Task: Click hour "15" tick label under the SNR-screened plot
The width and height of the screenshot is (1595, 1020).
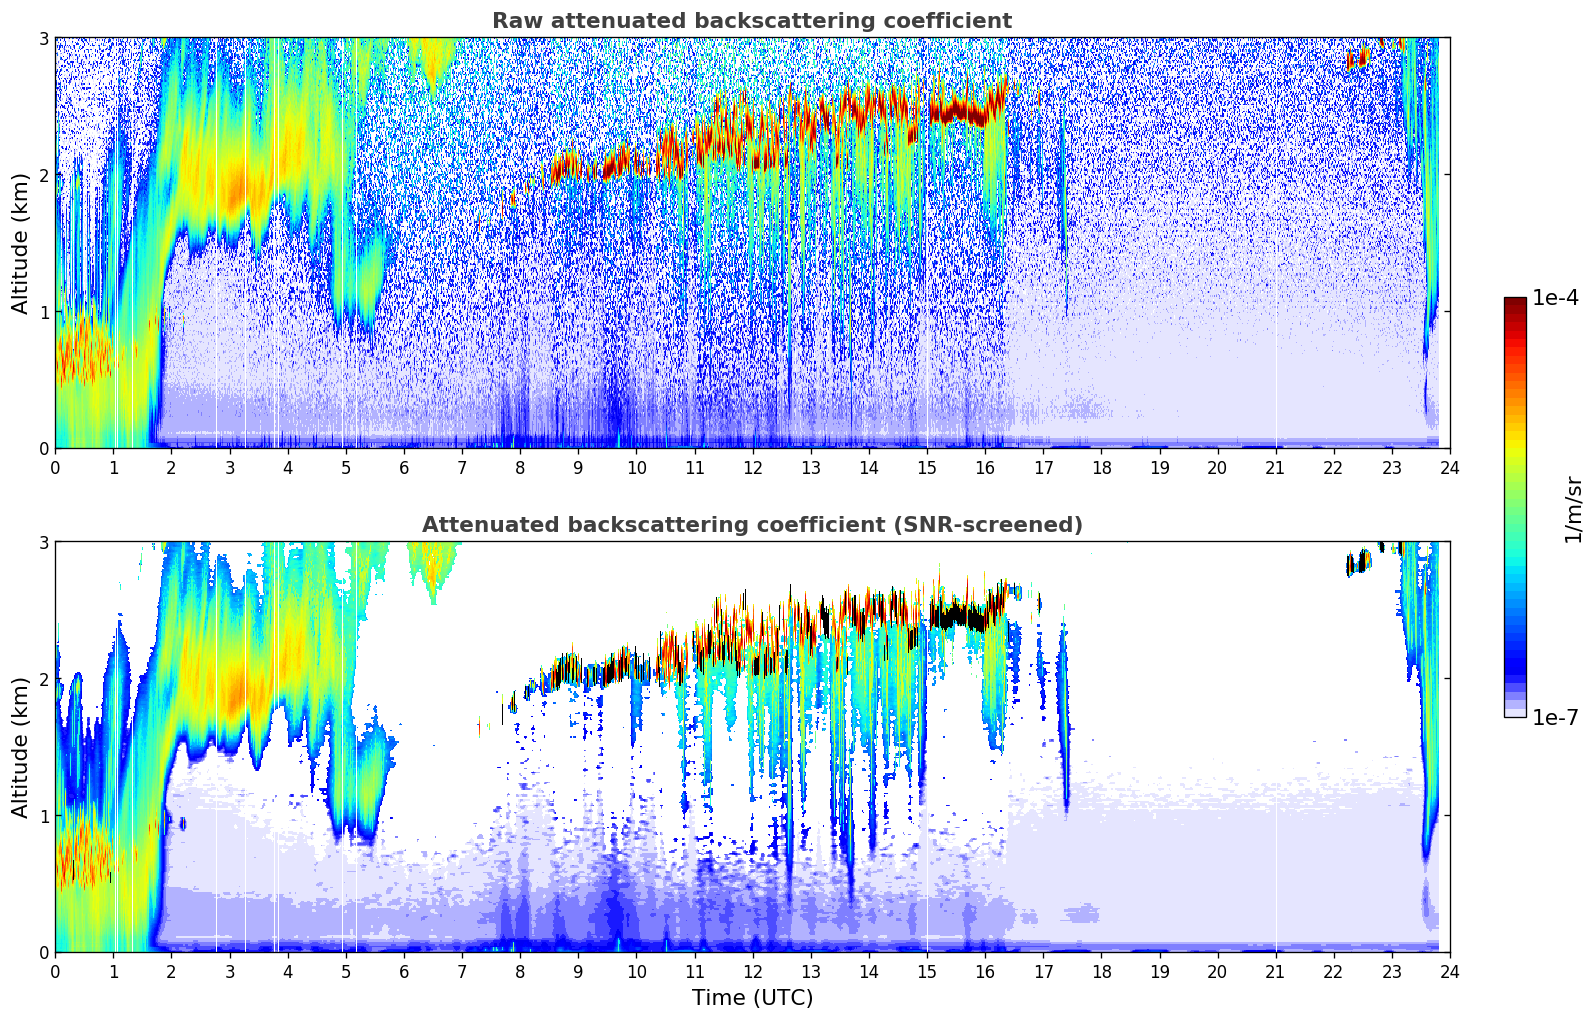Action: (927, 971)
